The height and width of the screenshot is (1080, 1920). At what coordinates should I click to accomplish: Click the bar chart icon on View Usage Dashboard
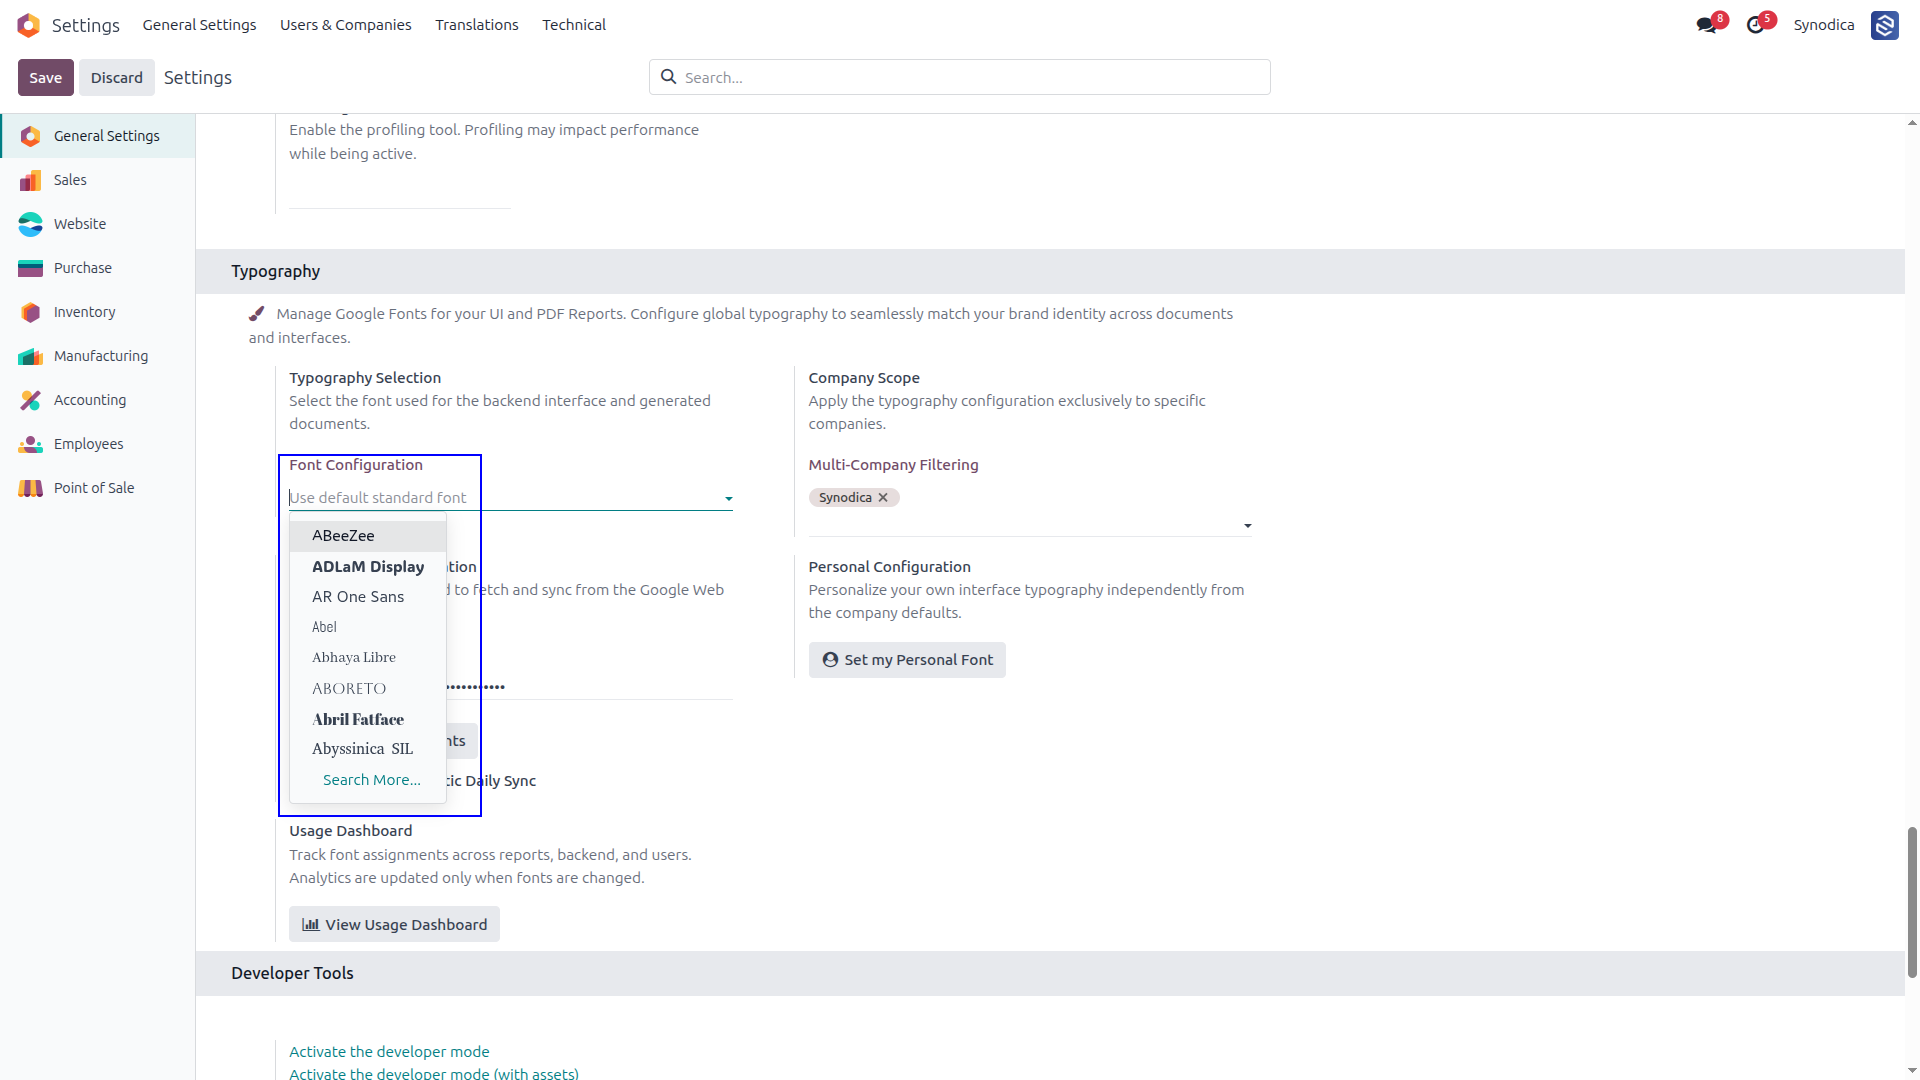(x=311, y=925)
